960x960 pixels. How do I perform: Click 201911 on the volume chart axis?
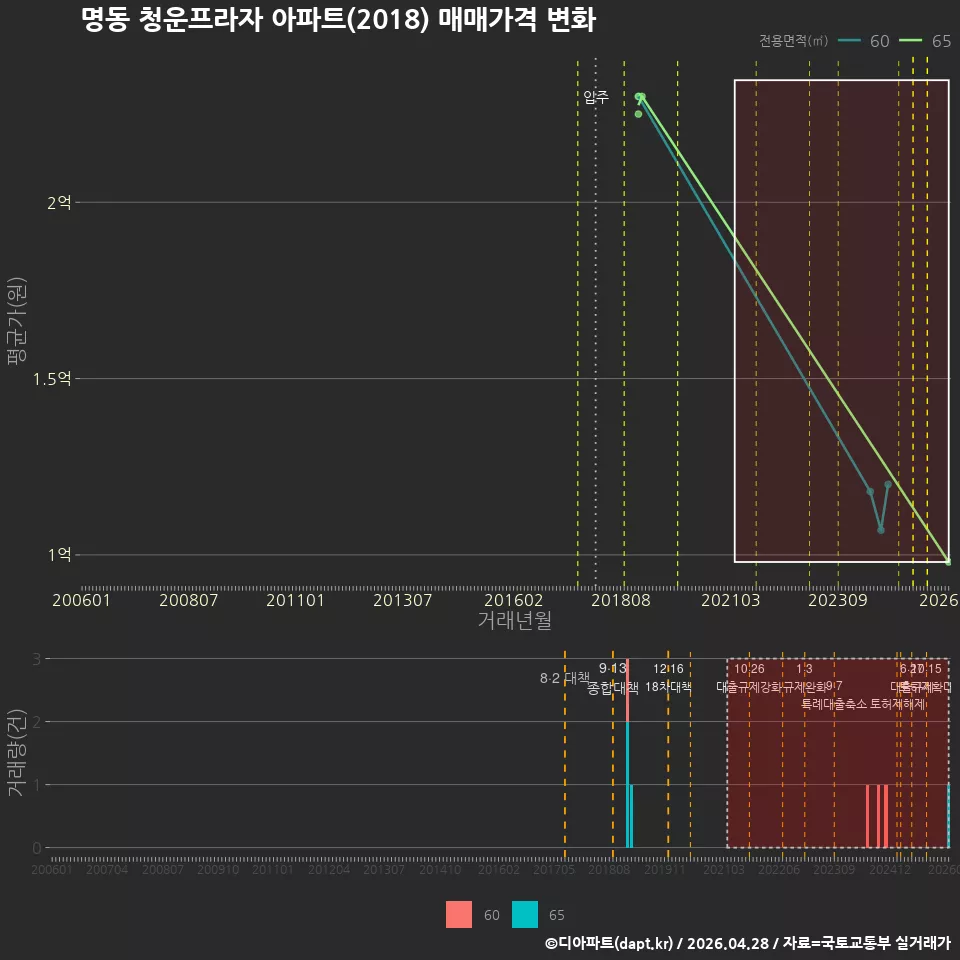point(665,869)
